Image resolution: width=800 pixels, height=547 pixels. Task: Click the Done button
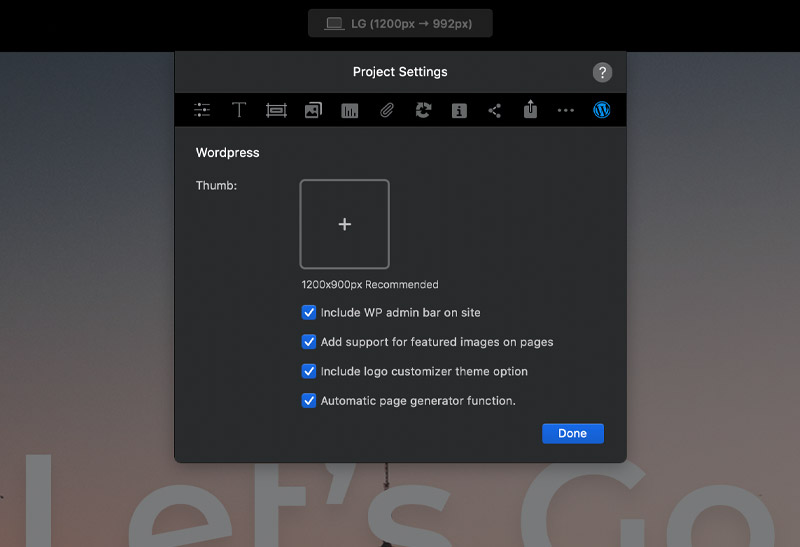tap(573, 433)
